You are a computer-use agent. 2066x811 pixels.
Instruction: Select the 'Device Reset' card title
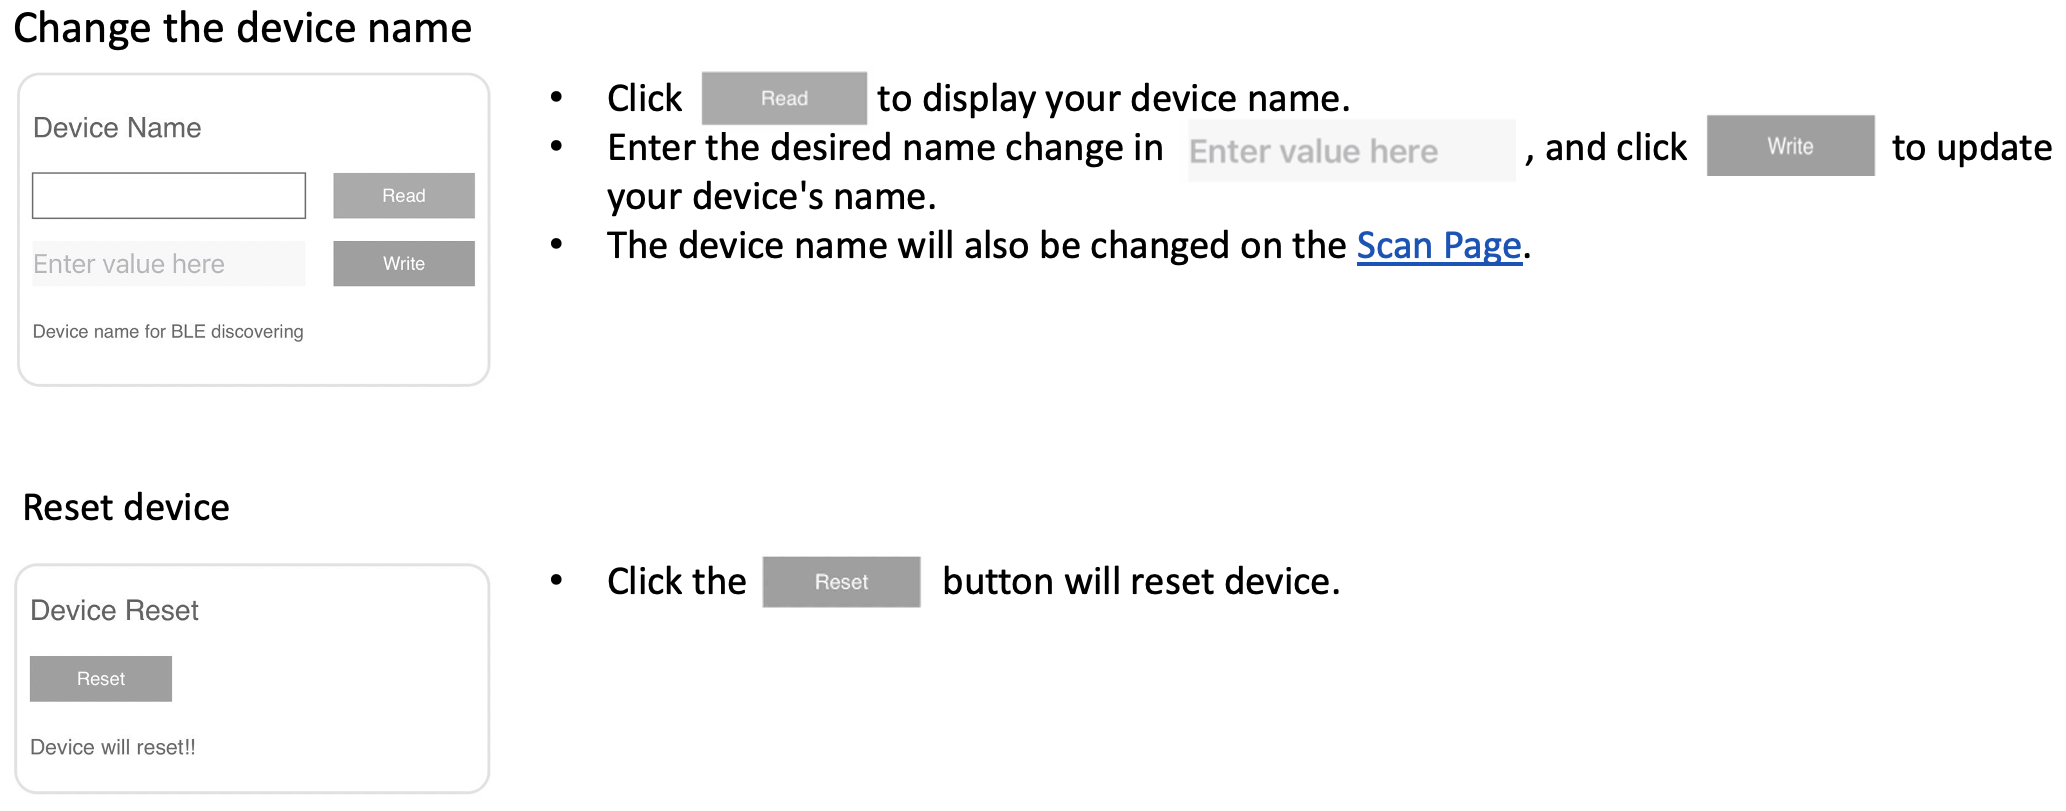115,611
